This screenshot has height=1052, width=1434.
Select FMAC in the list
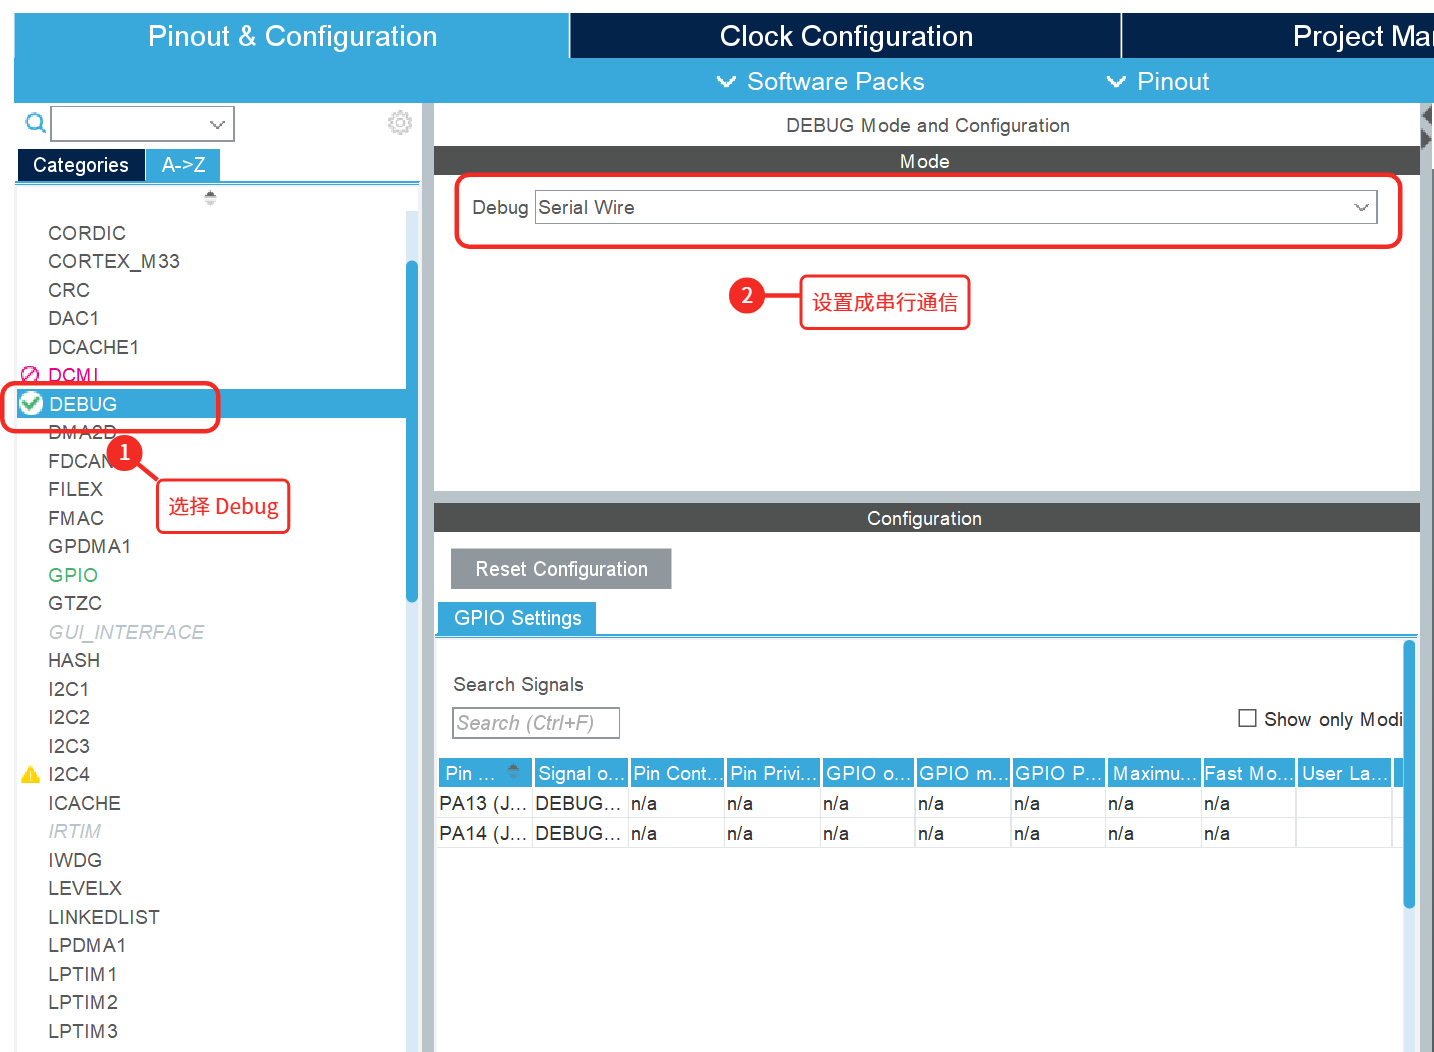click(x=76, y=518)
